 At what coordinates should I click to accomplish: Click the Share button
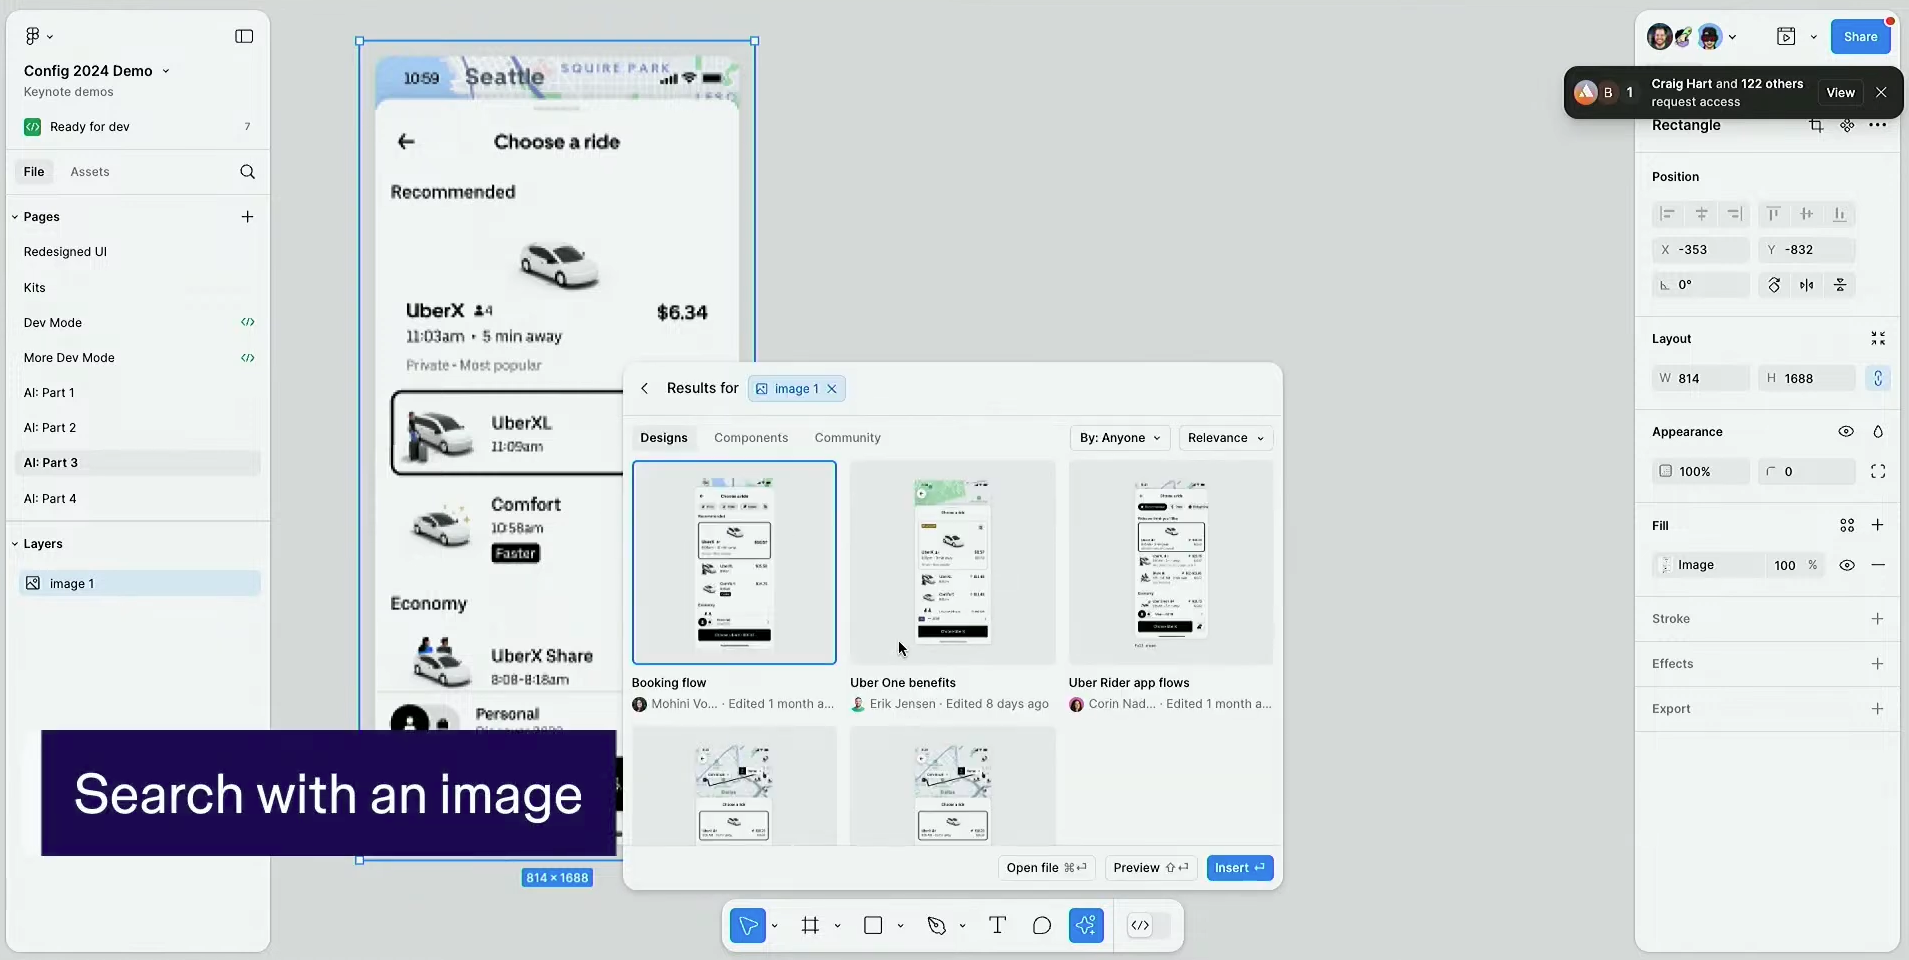pyautogui.click(x=1860, y=37)
